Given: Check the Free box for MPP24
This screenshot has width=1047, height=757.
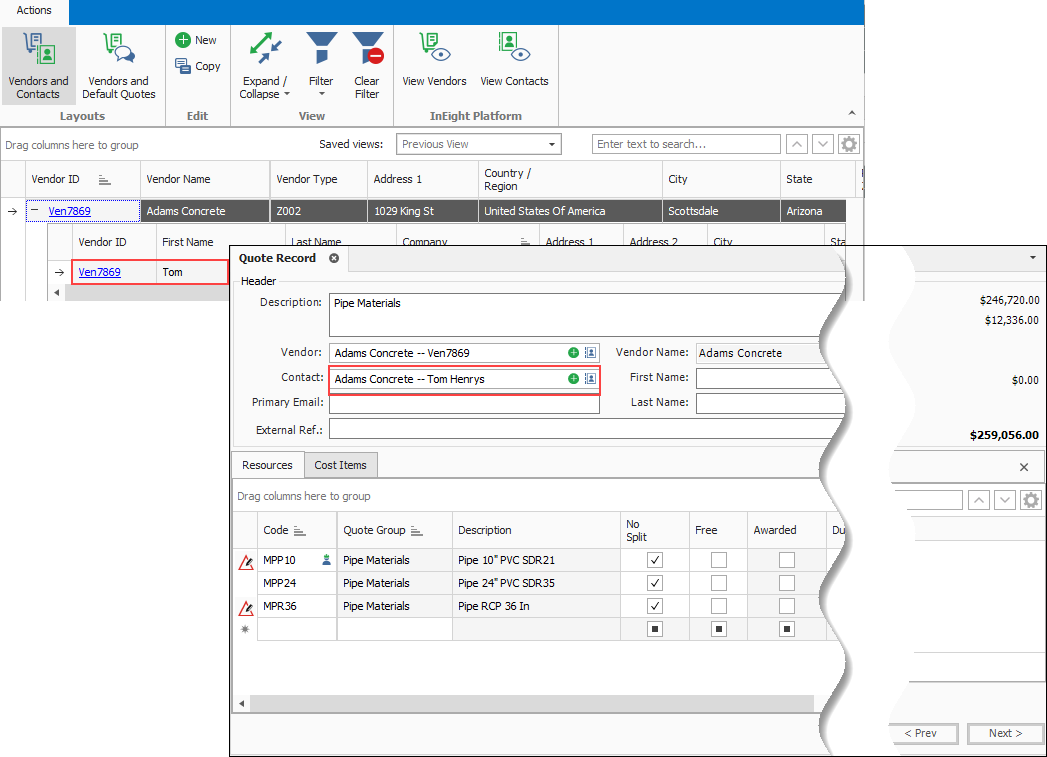Looking at the screenshot, I should [718, 583].
